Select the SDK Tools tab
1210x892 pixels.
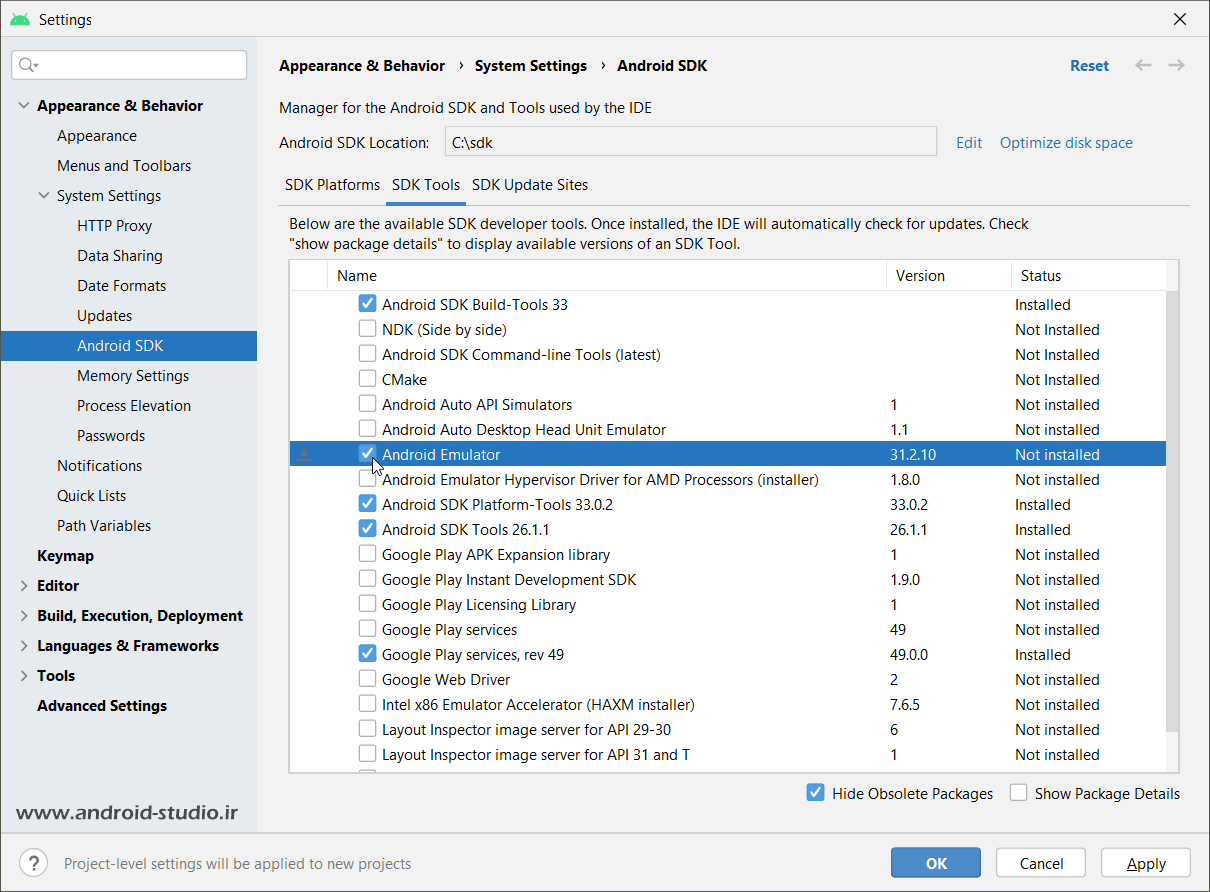coord(426,185)
